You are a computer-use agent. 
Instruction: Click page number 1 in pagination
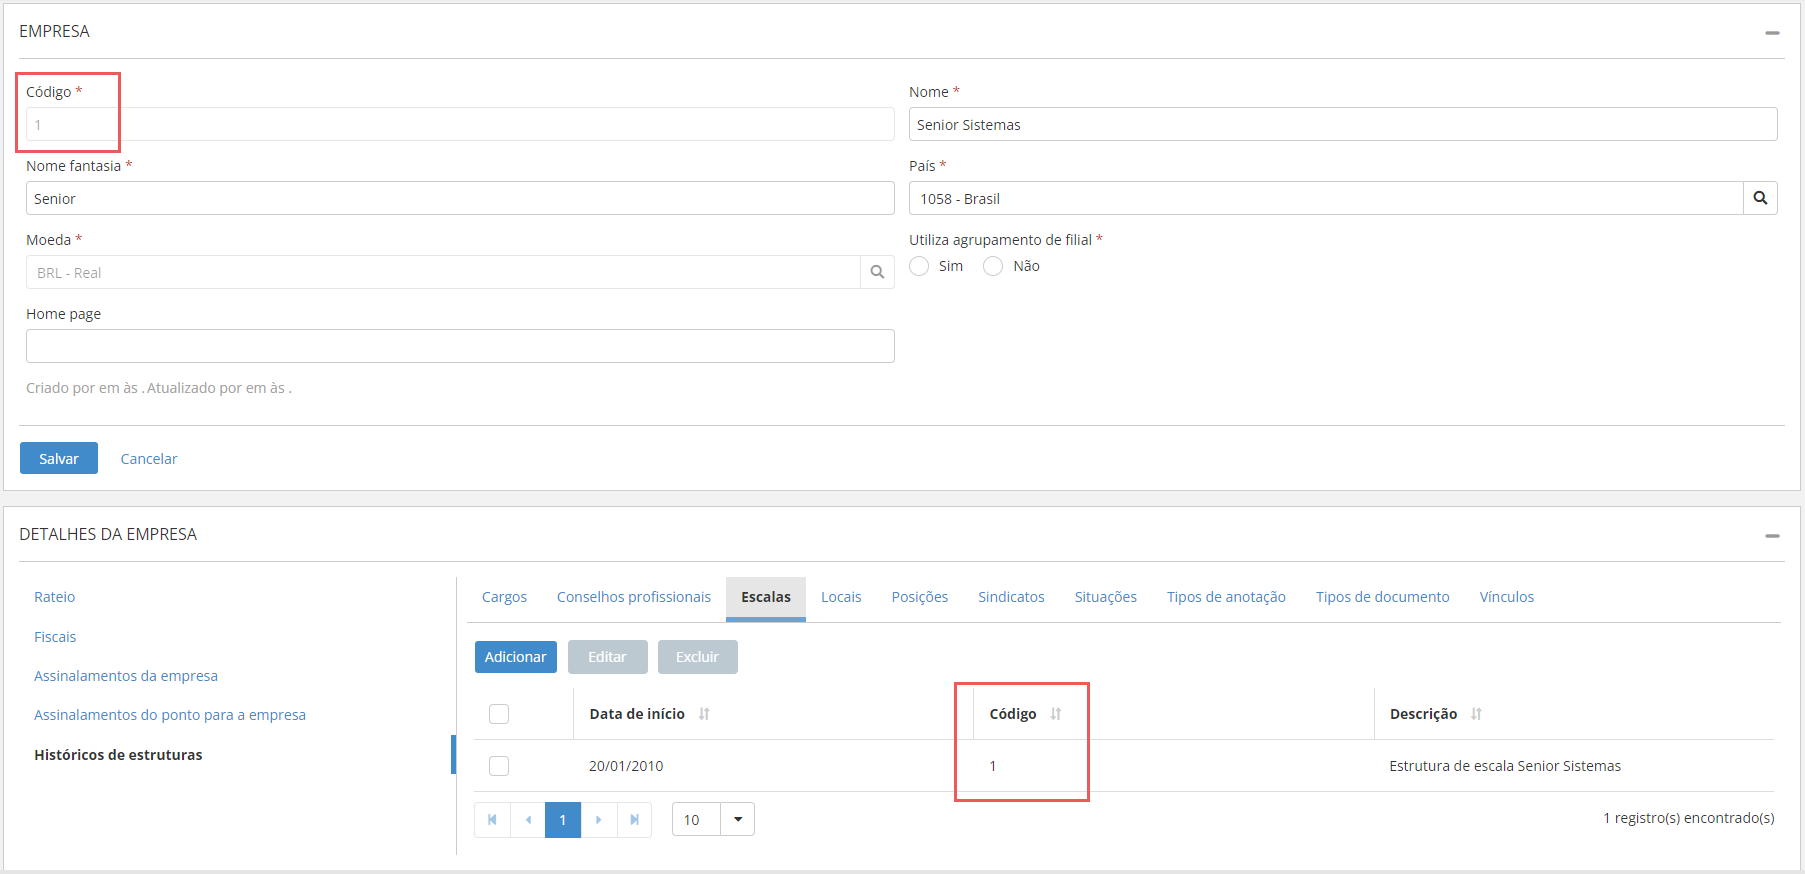pos(563,820)
